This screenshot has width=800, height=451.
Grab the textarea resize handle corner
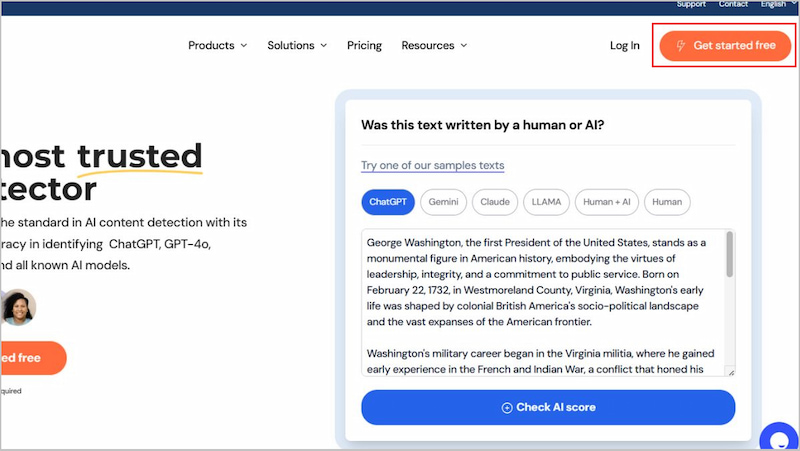click(x=731, y=372)
